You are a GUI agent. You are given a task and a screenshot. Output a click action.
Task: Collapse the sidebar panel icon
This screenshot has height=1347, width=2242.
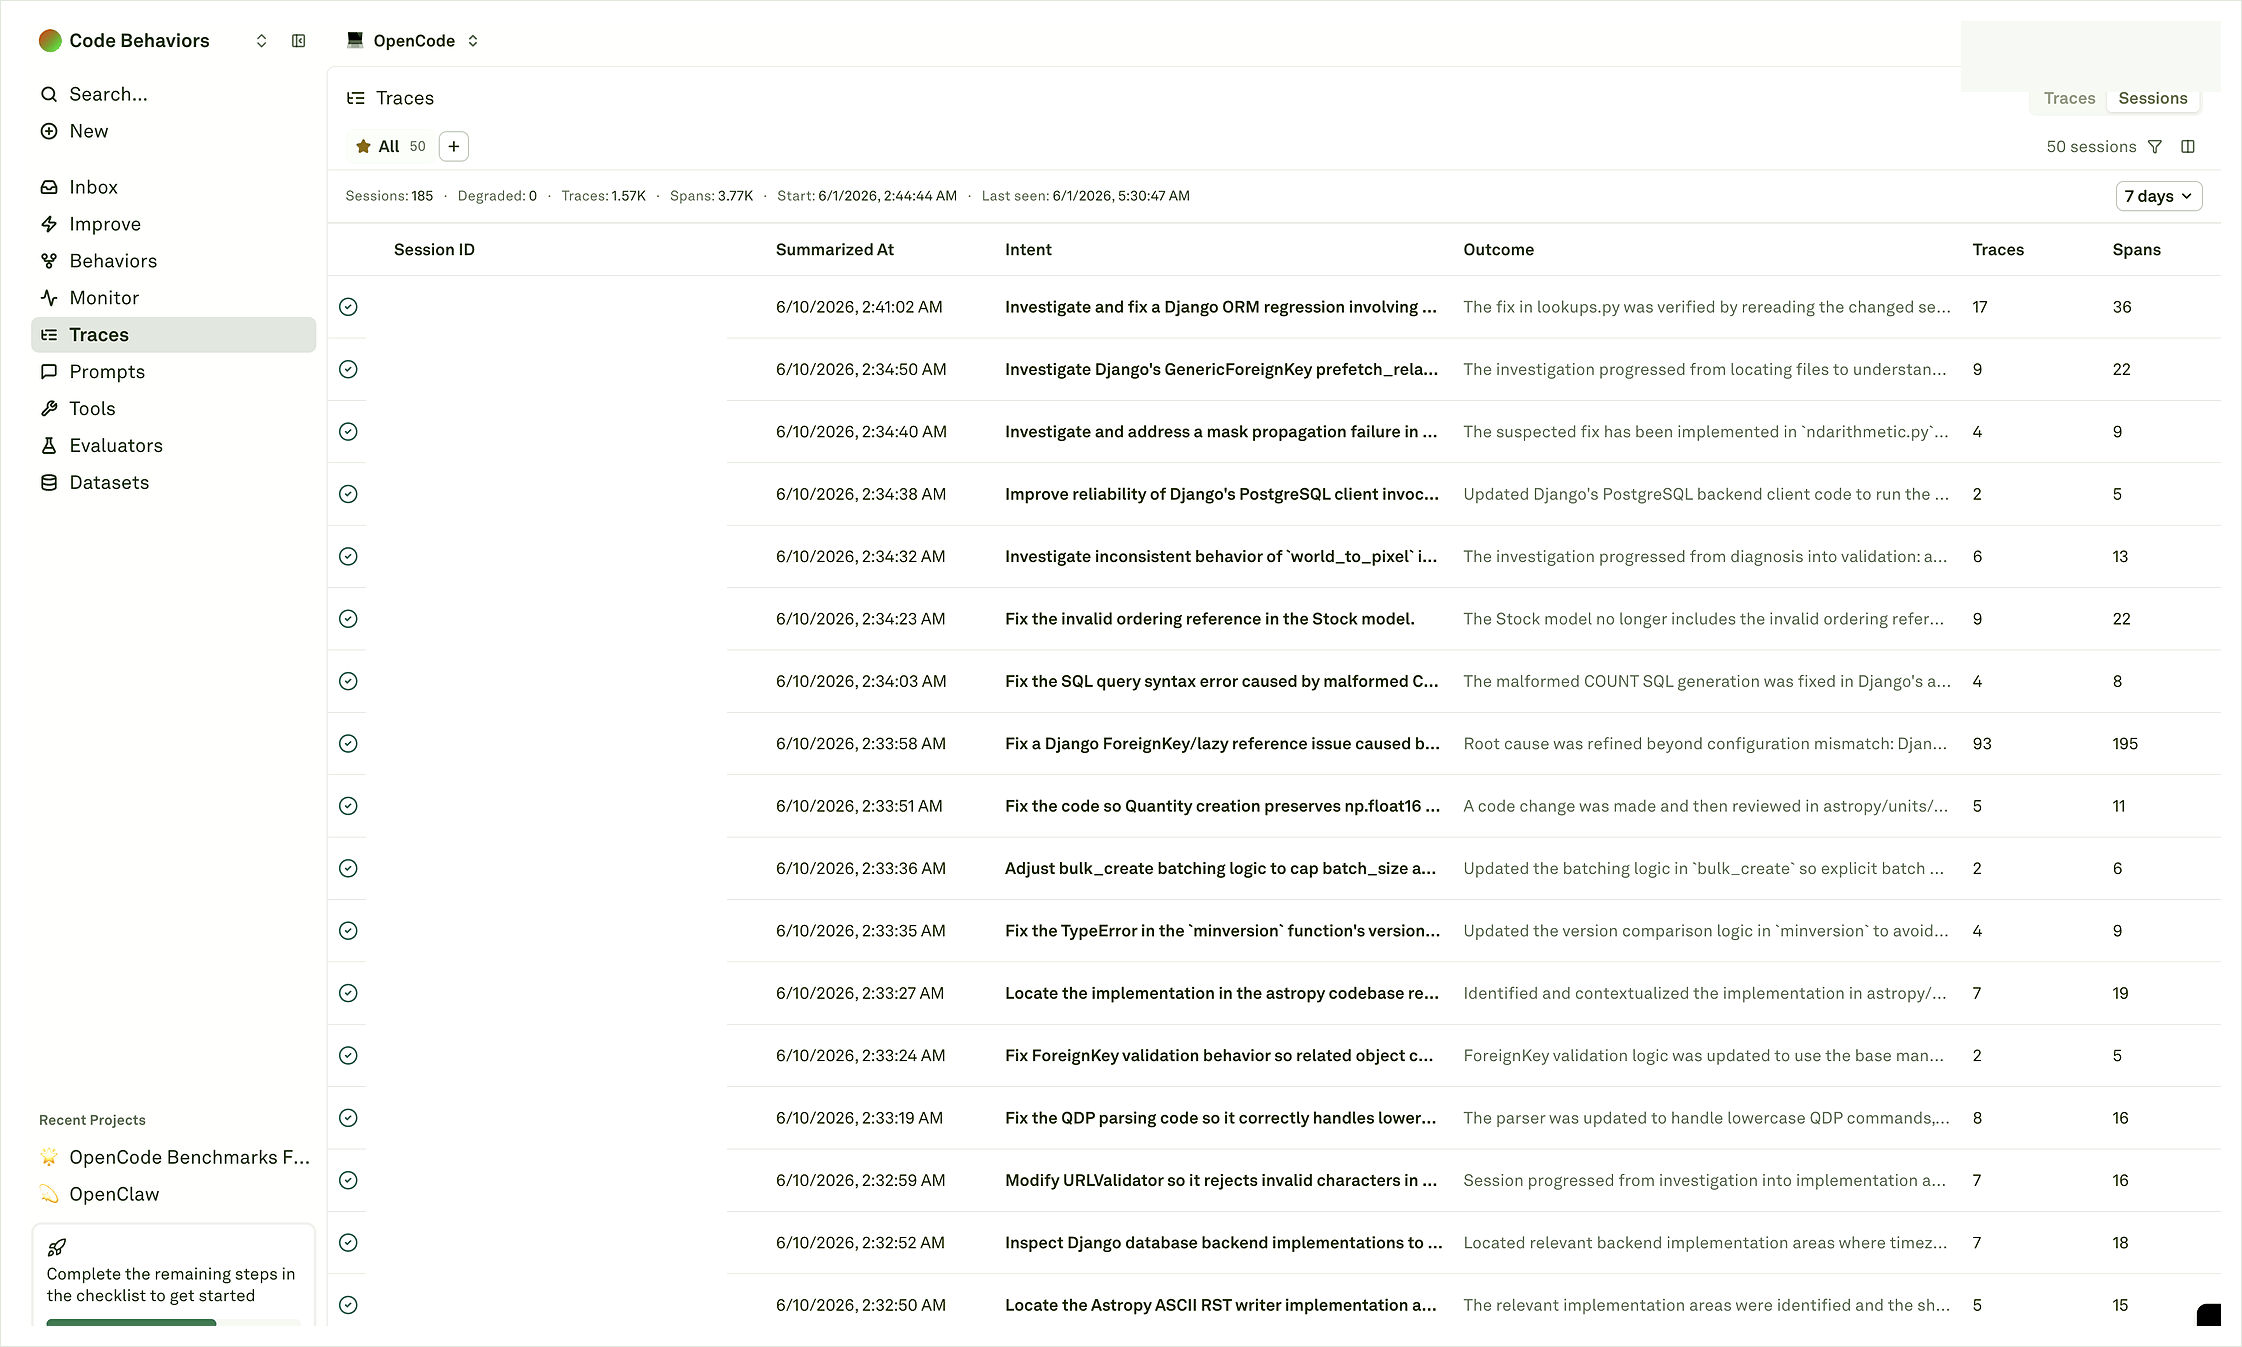coord(298,41)
